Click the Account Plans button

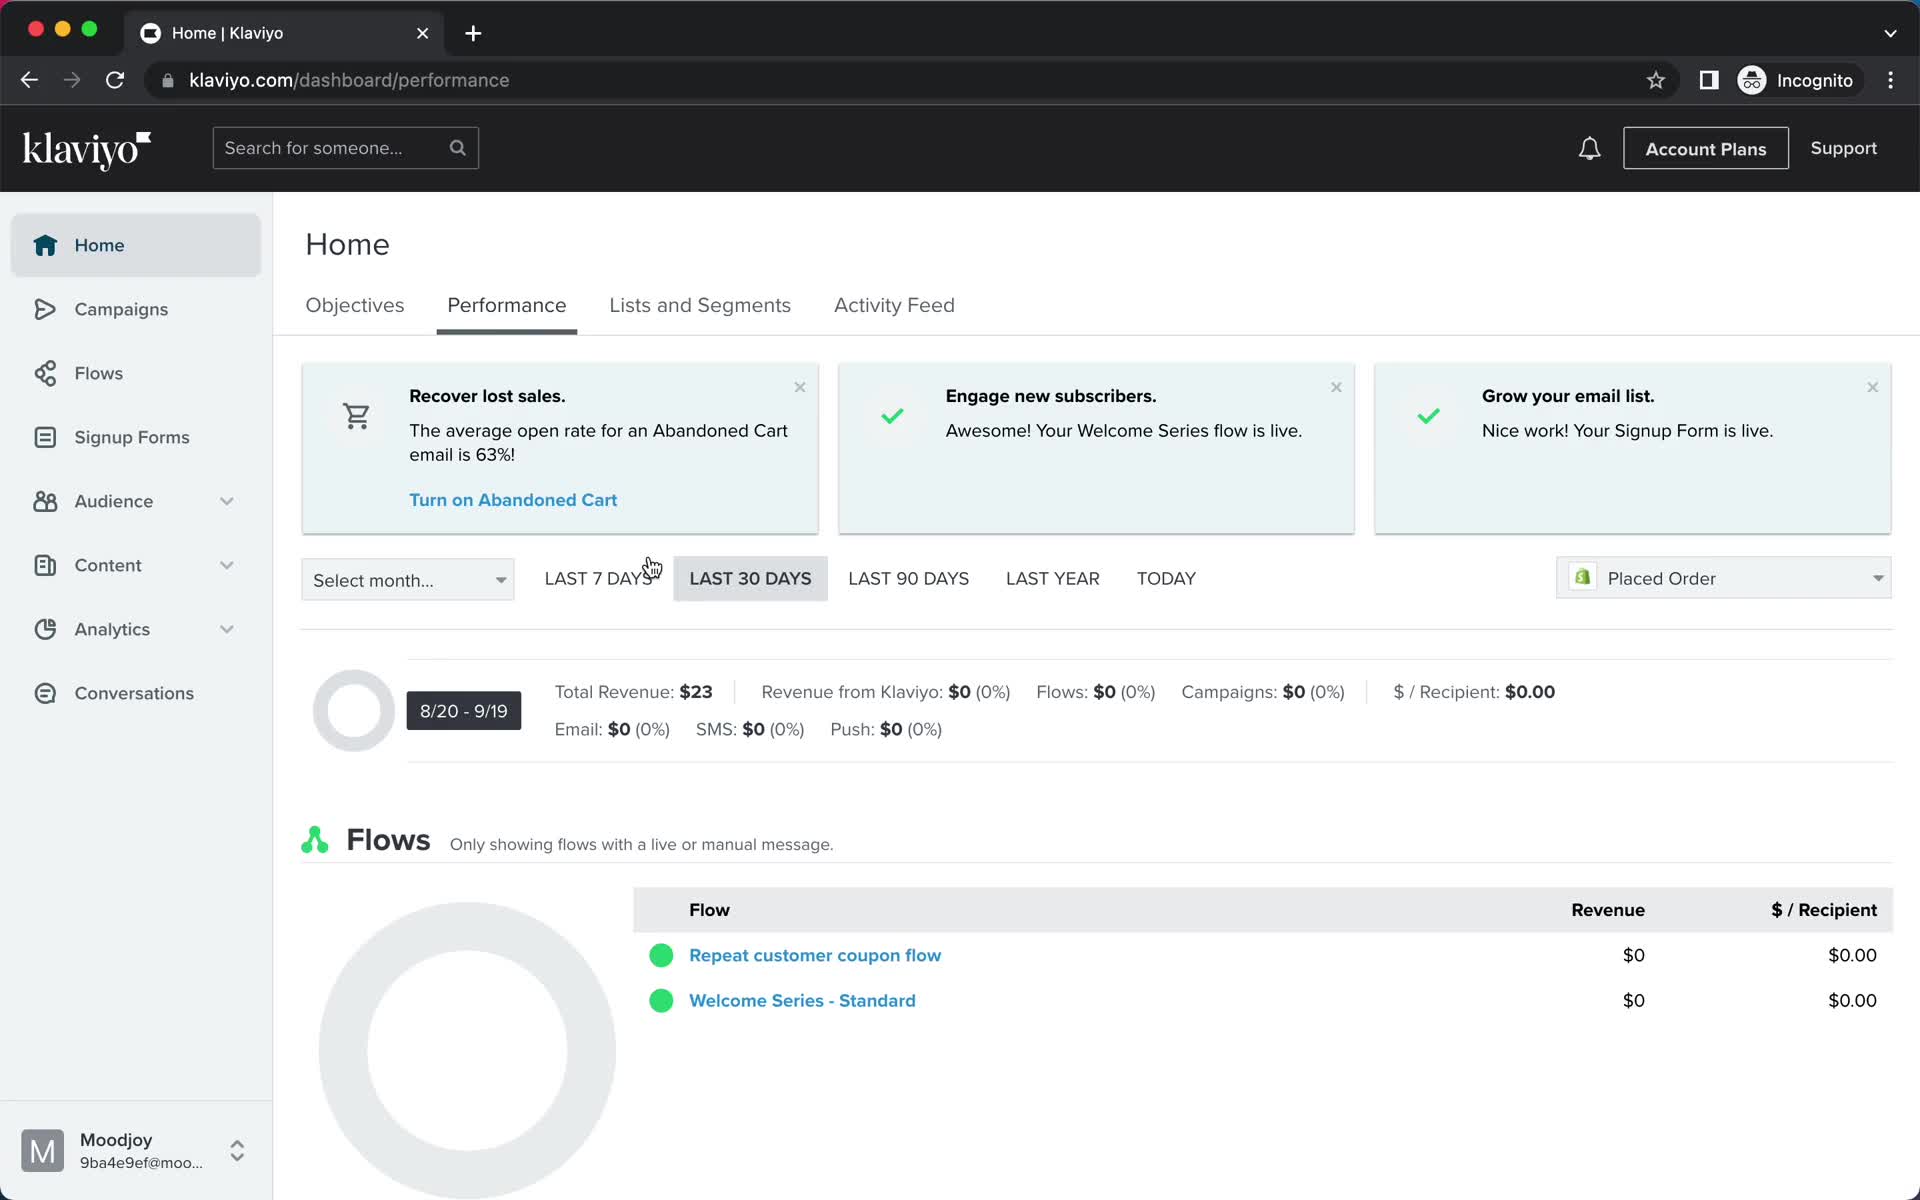pos(1706,148)
